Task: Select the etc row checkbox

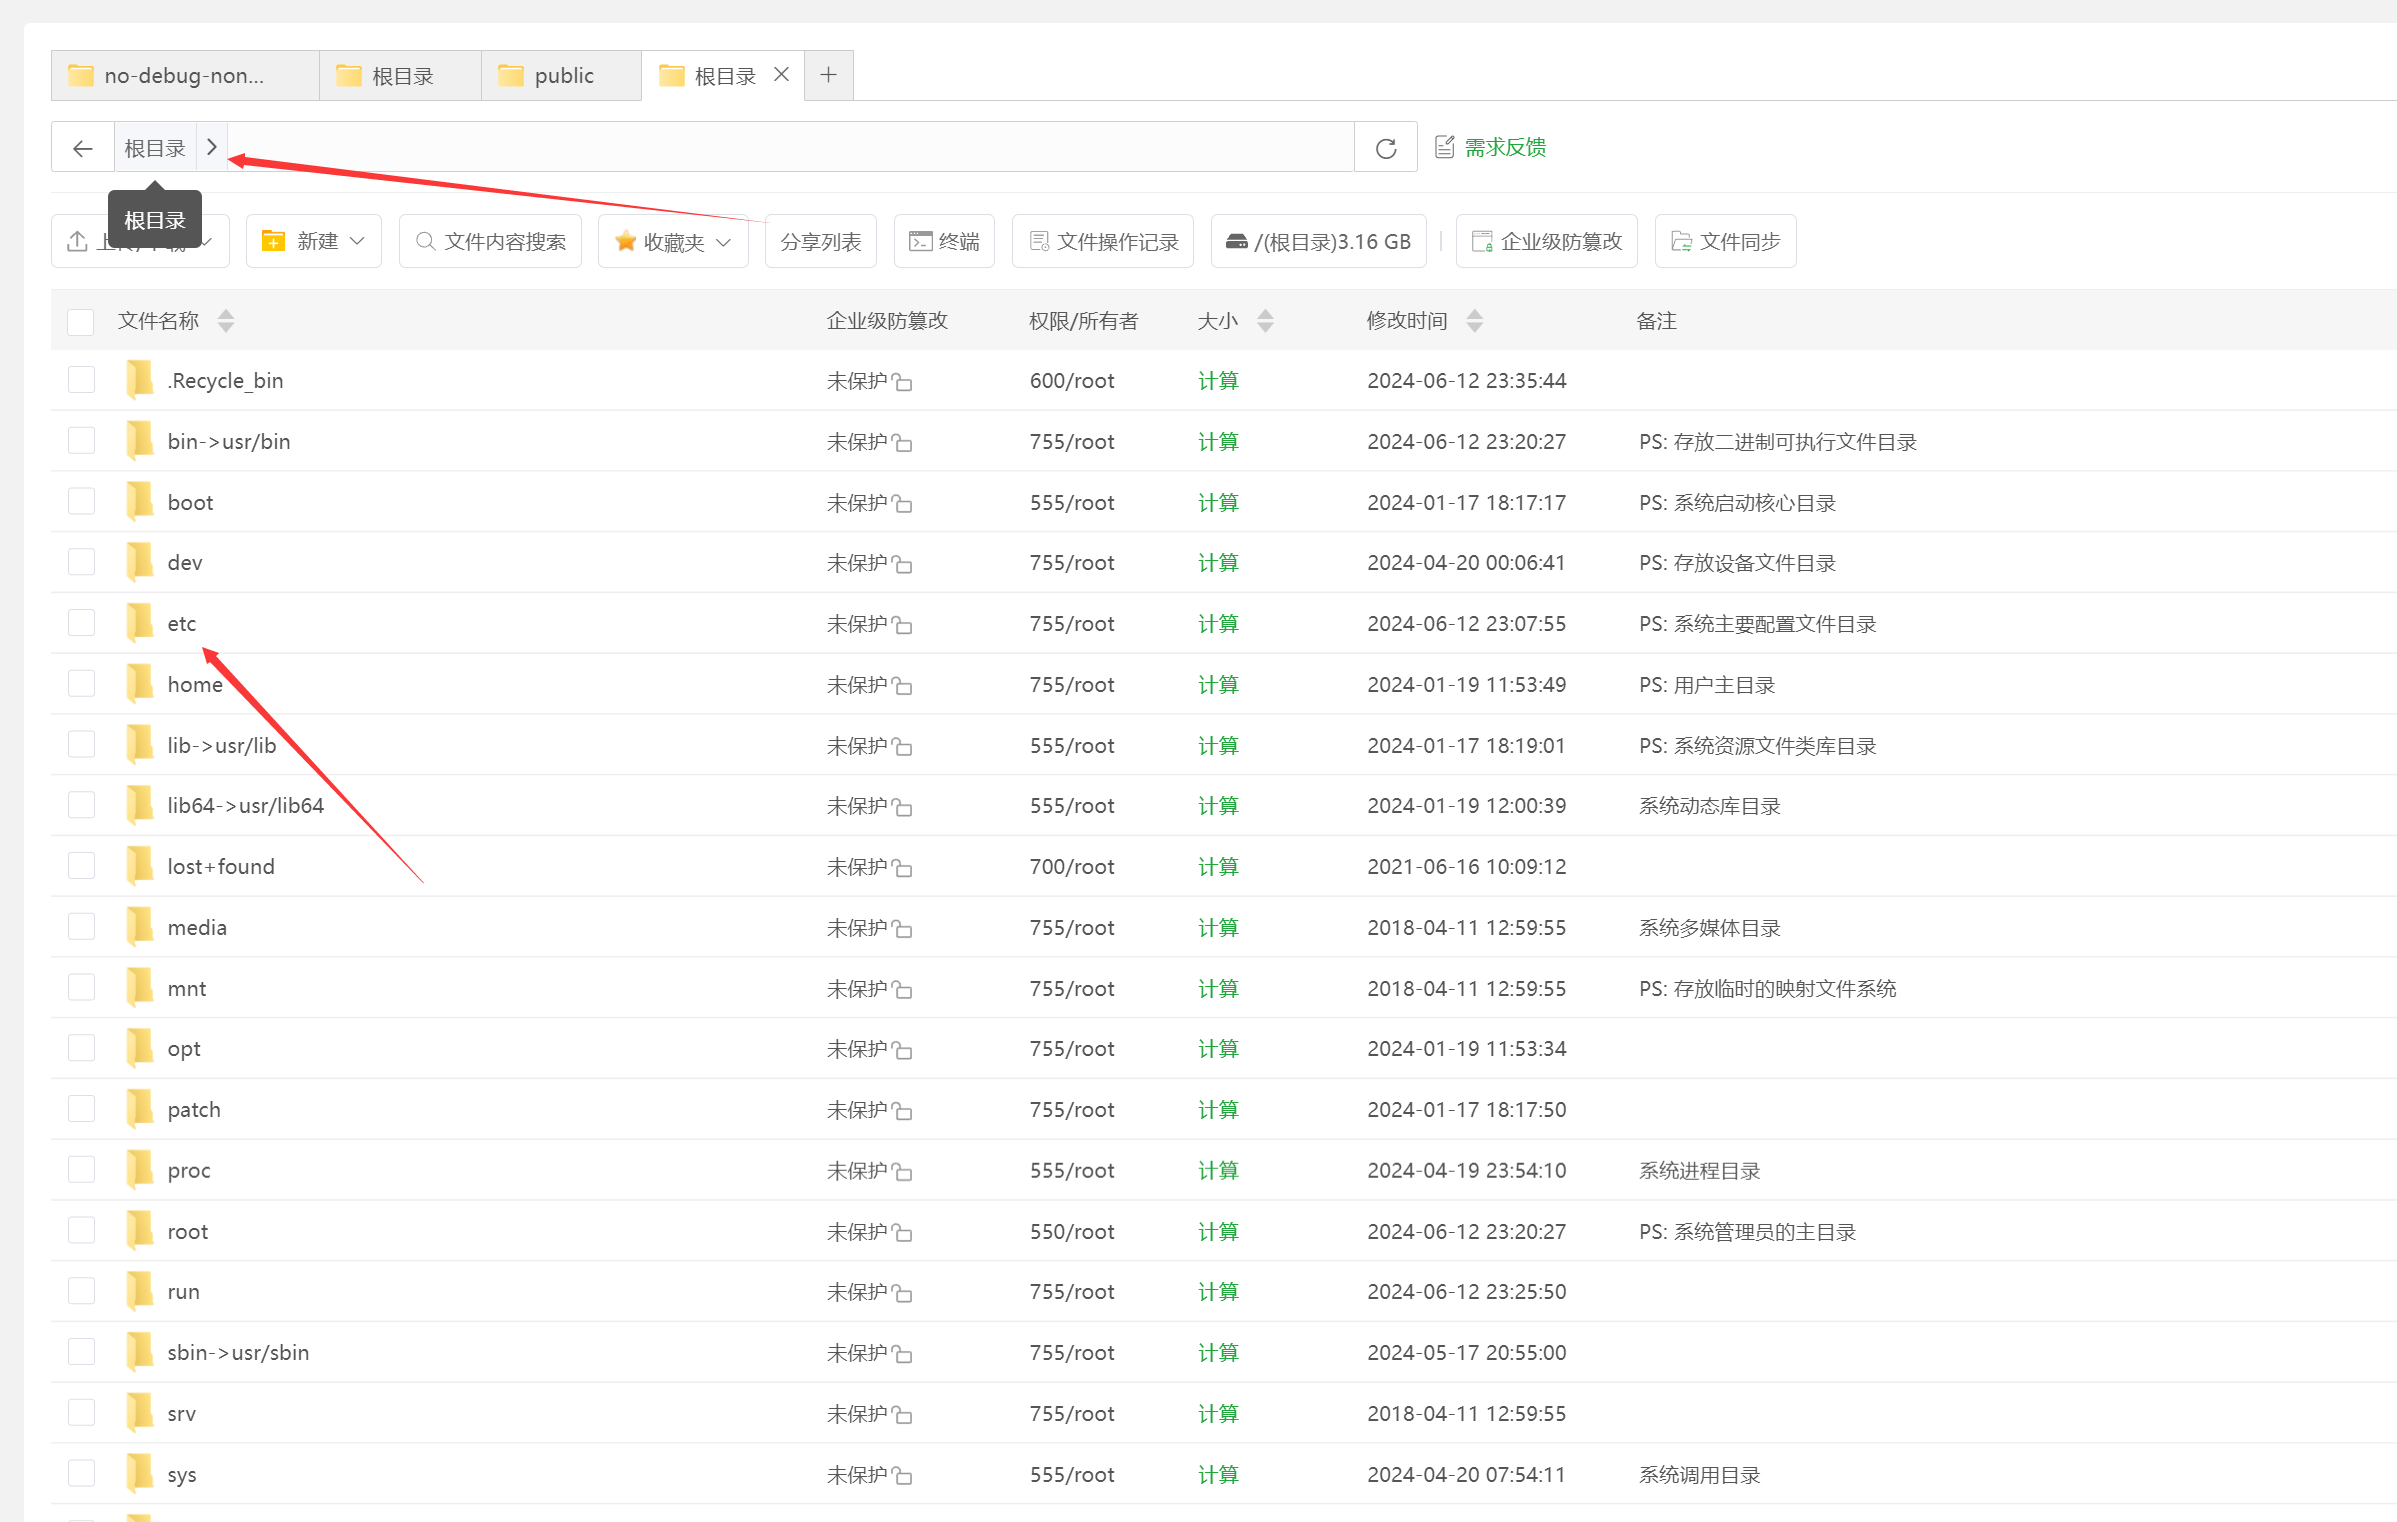Action: [x=81, y=623]
